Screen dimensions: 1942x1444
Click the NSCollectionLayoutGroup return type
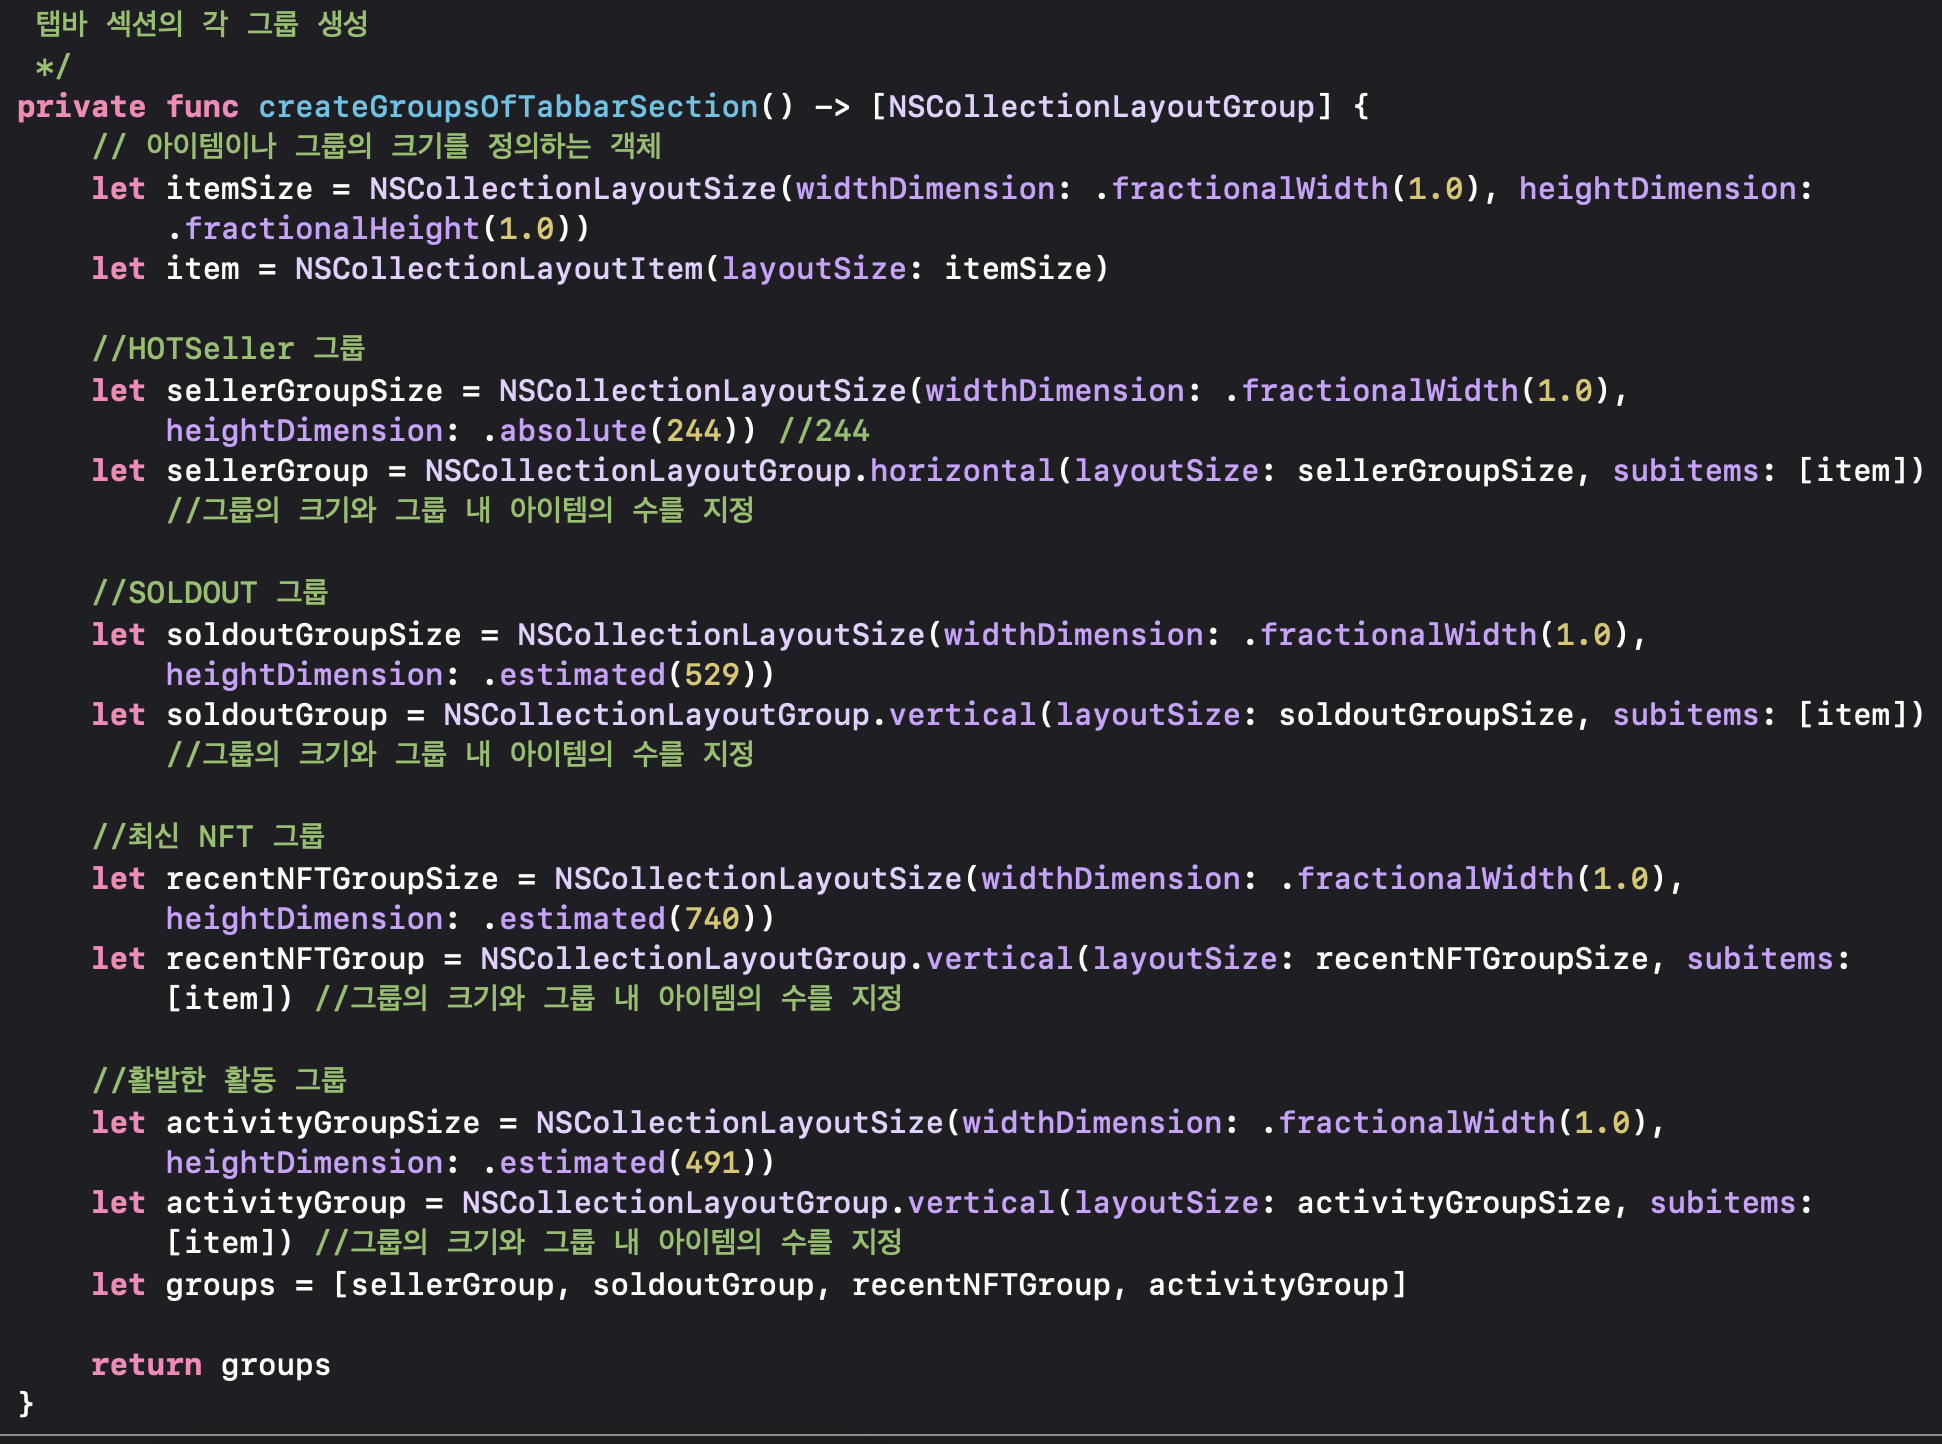pos(1101,106)
